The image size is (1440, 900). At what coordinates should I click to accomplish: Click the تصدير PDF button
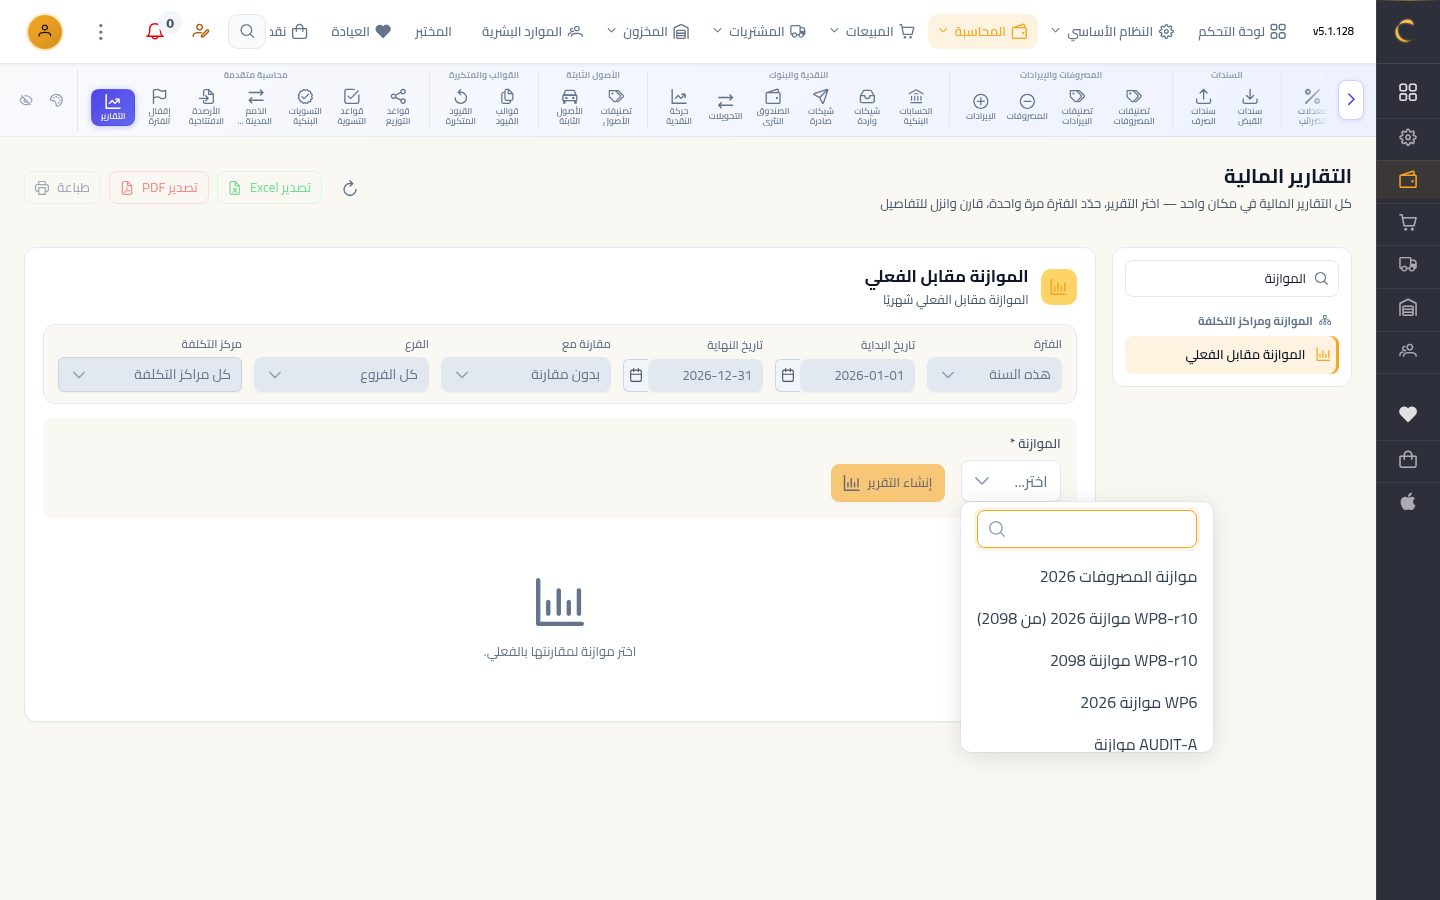[159, 188]
